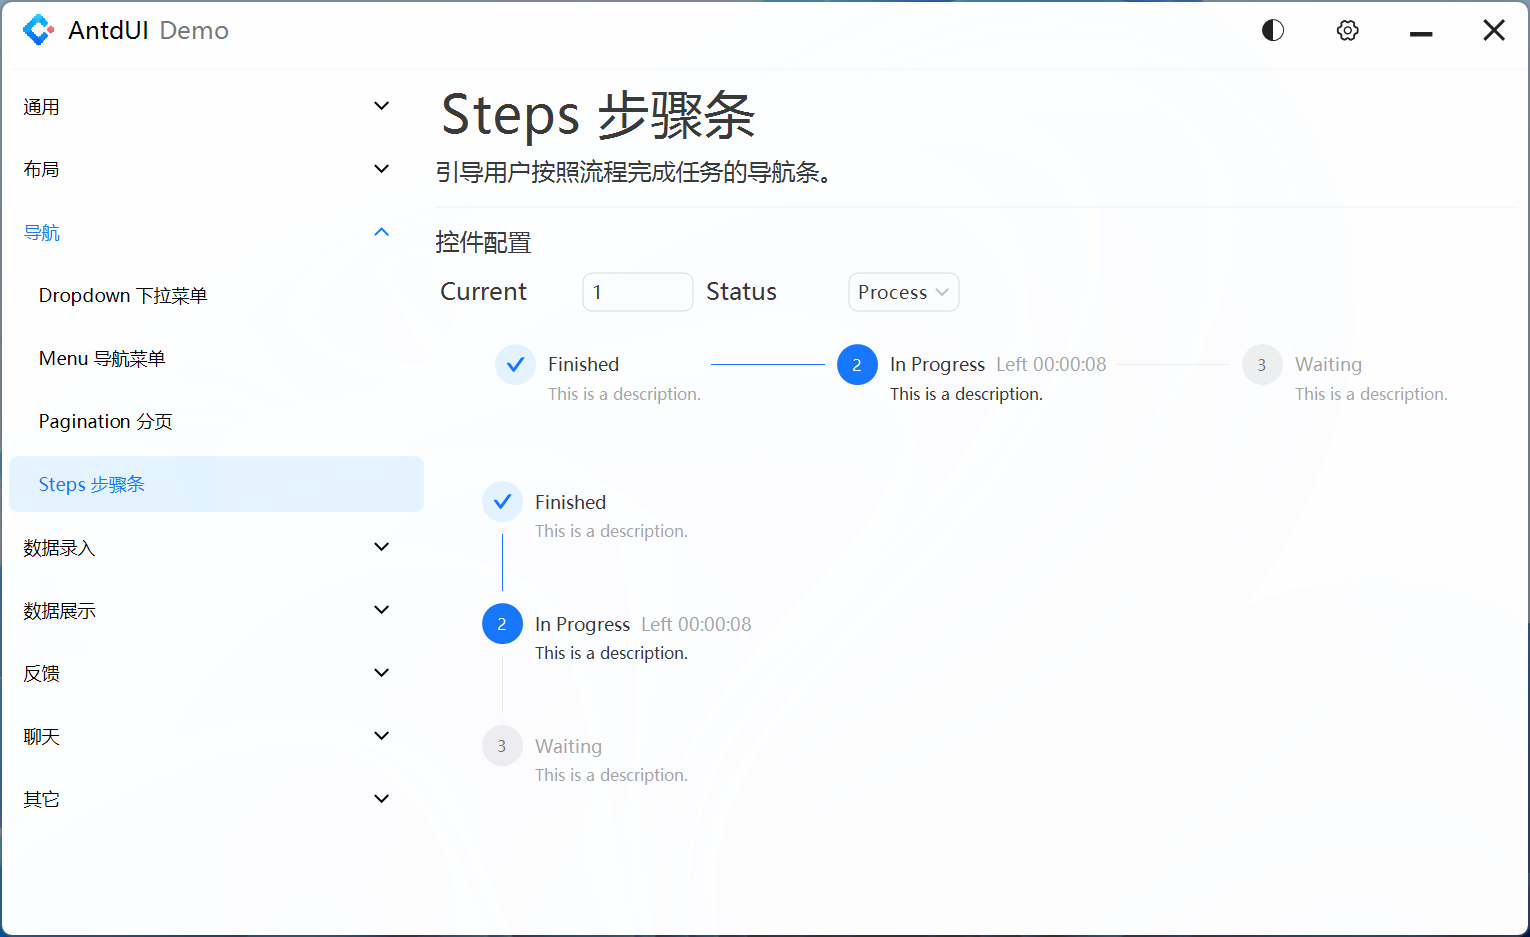
Task: Click the gray circle 3 on the Waiting step
Action: 1261,364
